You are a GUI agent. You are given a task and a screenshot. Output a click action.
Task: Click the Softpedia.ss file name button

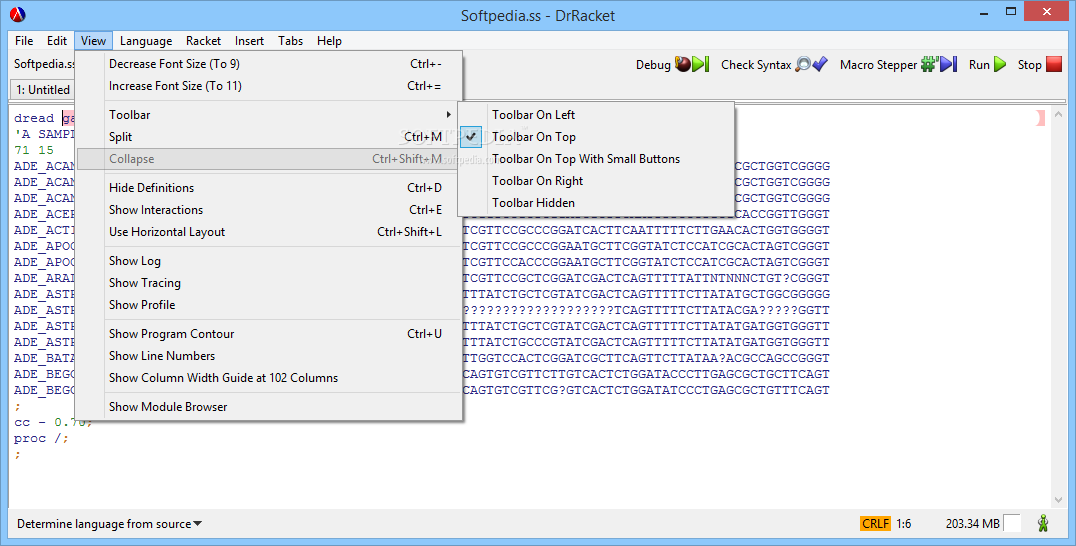44,64
